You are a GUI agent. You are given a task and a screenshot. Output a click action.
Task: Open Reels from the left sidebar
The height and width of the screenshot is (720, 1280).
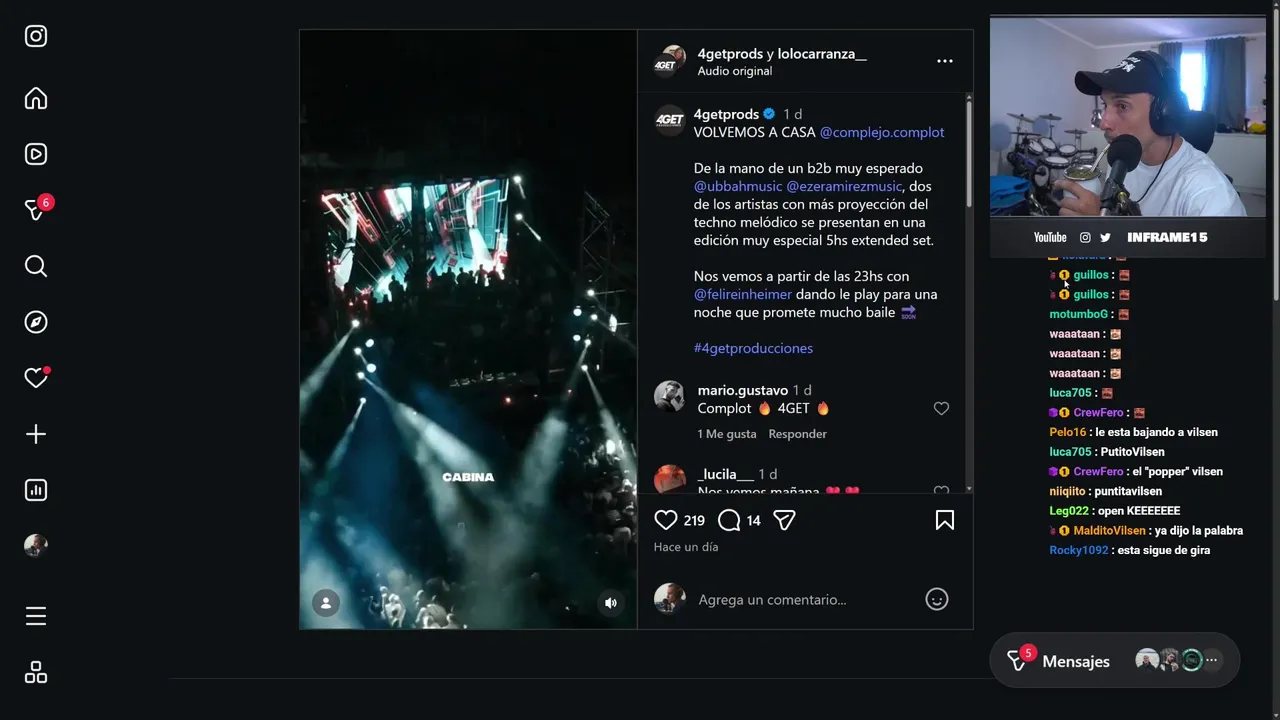(x=36, y=154)
